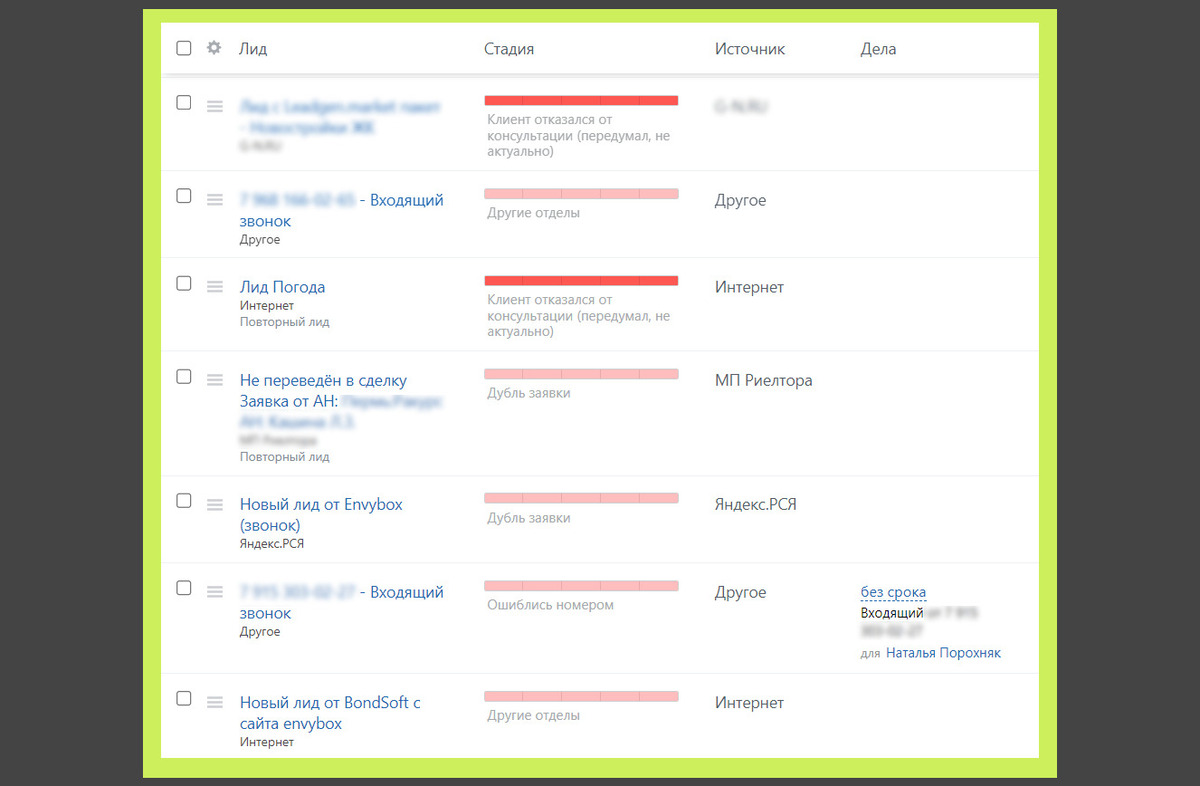Open Новый лид от BondSoft link
1200x786 pixels.
330,713
